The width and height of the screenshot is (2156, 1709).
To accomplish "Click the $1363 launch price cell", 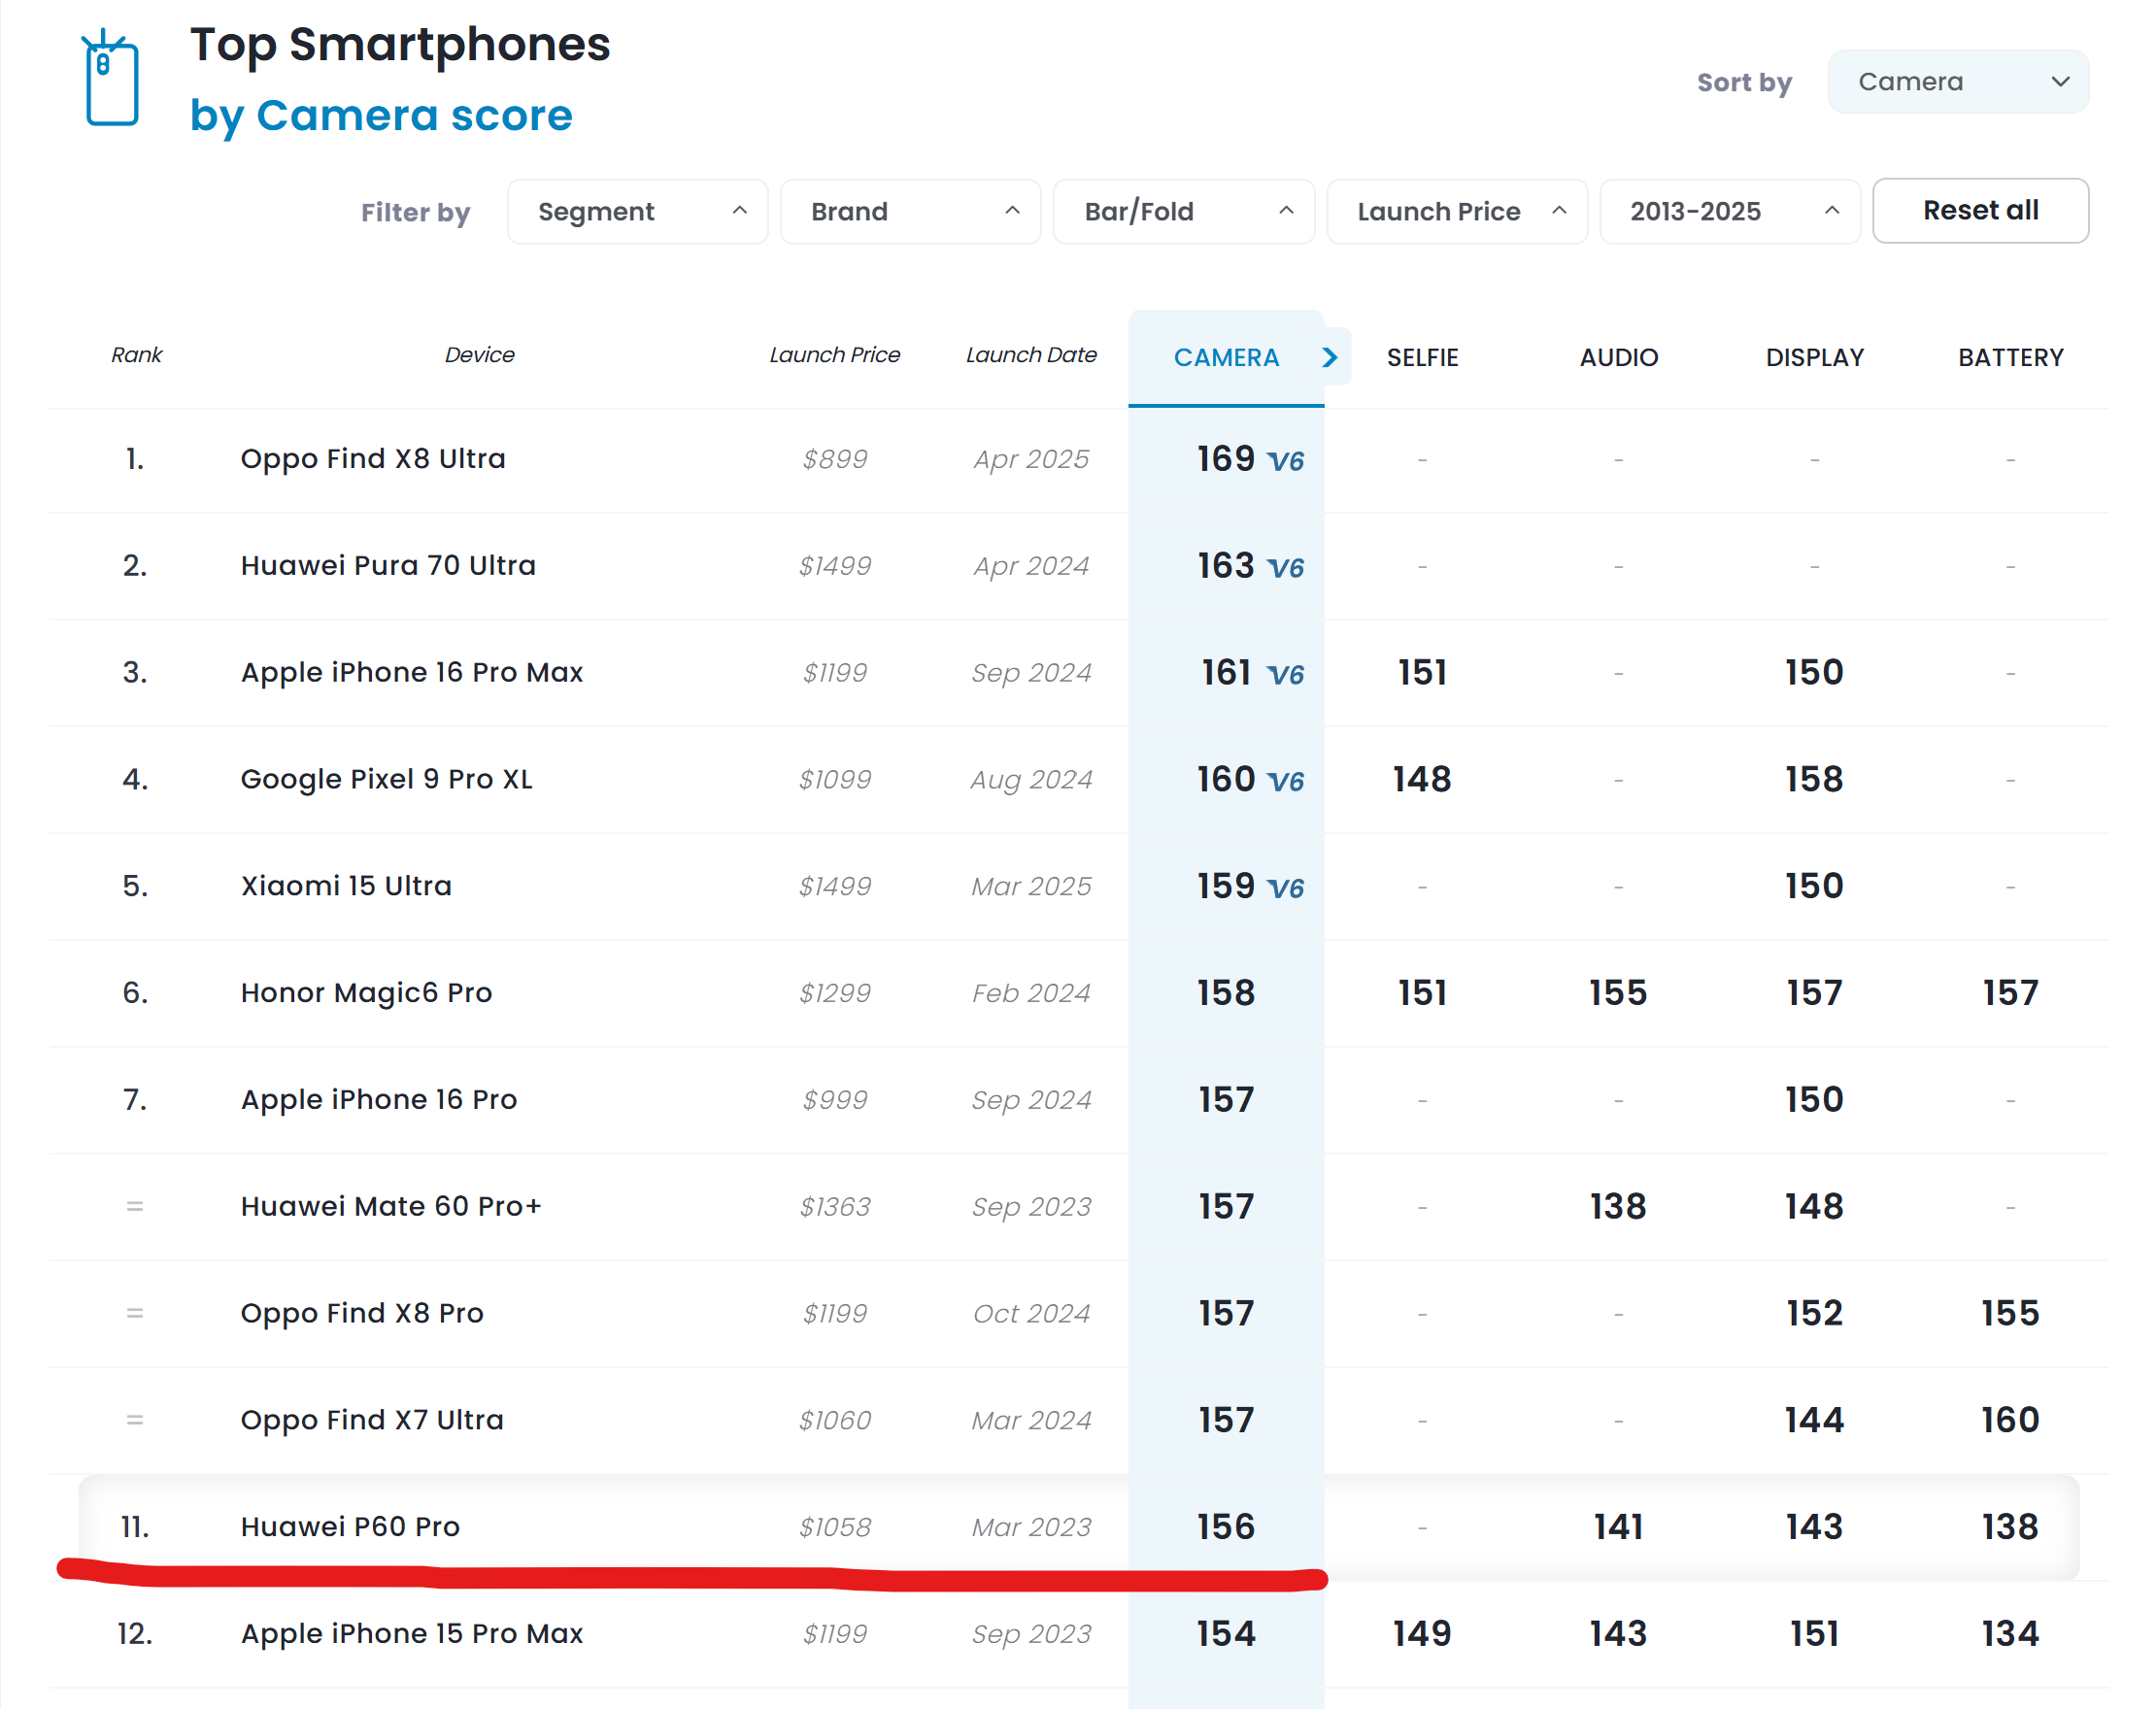I will (835, 1207).
